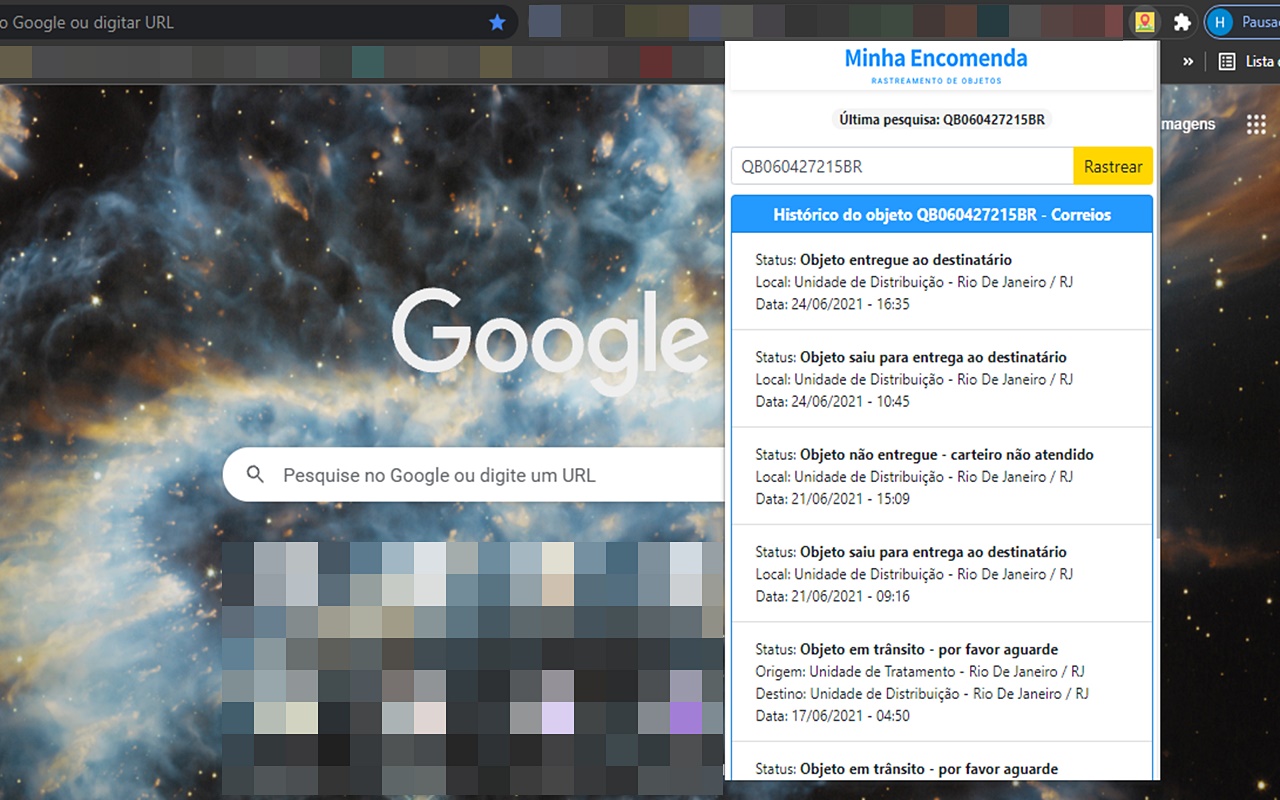Viewport: 1280px width, 800px height.
Task: Click the magnifier icon in the search box
Action: click(x=256, y=474)
